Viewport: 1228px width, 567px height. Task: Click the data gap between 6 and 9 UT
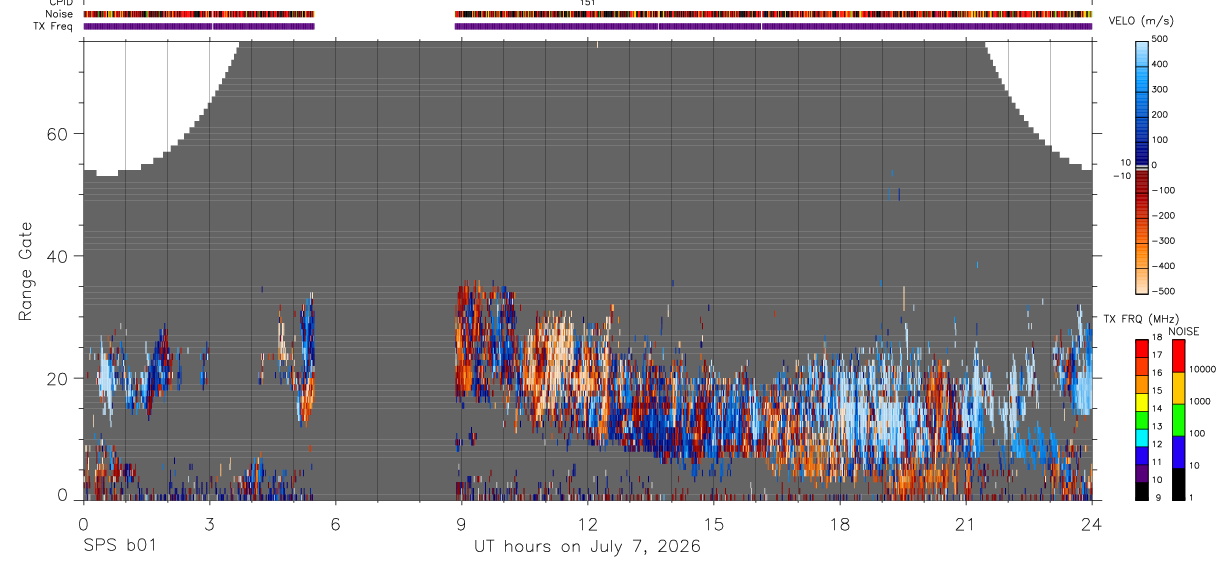(385, 270)
